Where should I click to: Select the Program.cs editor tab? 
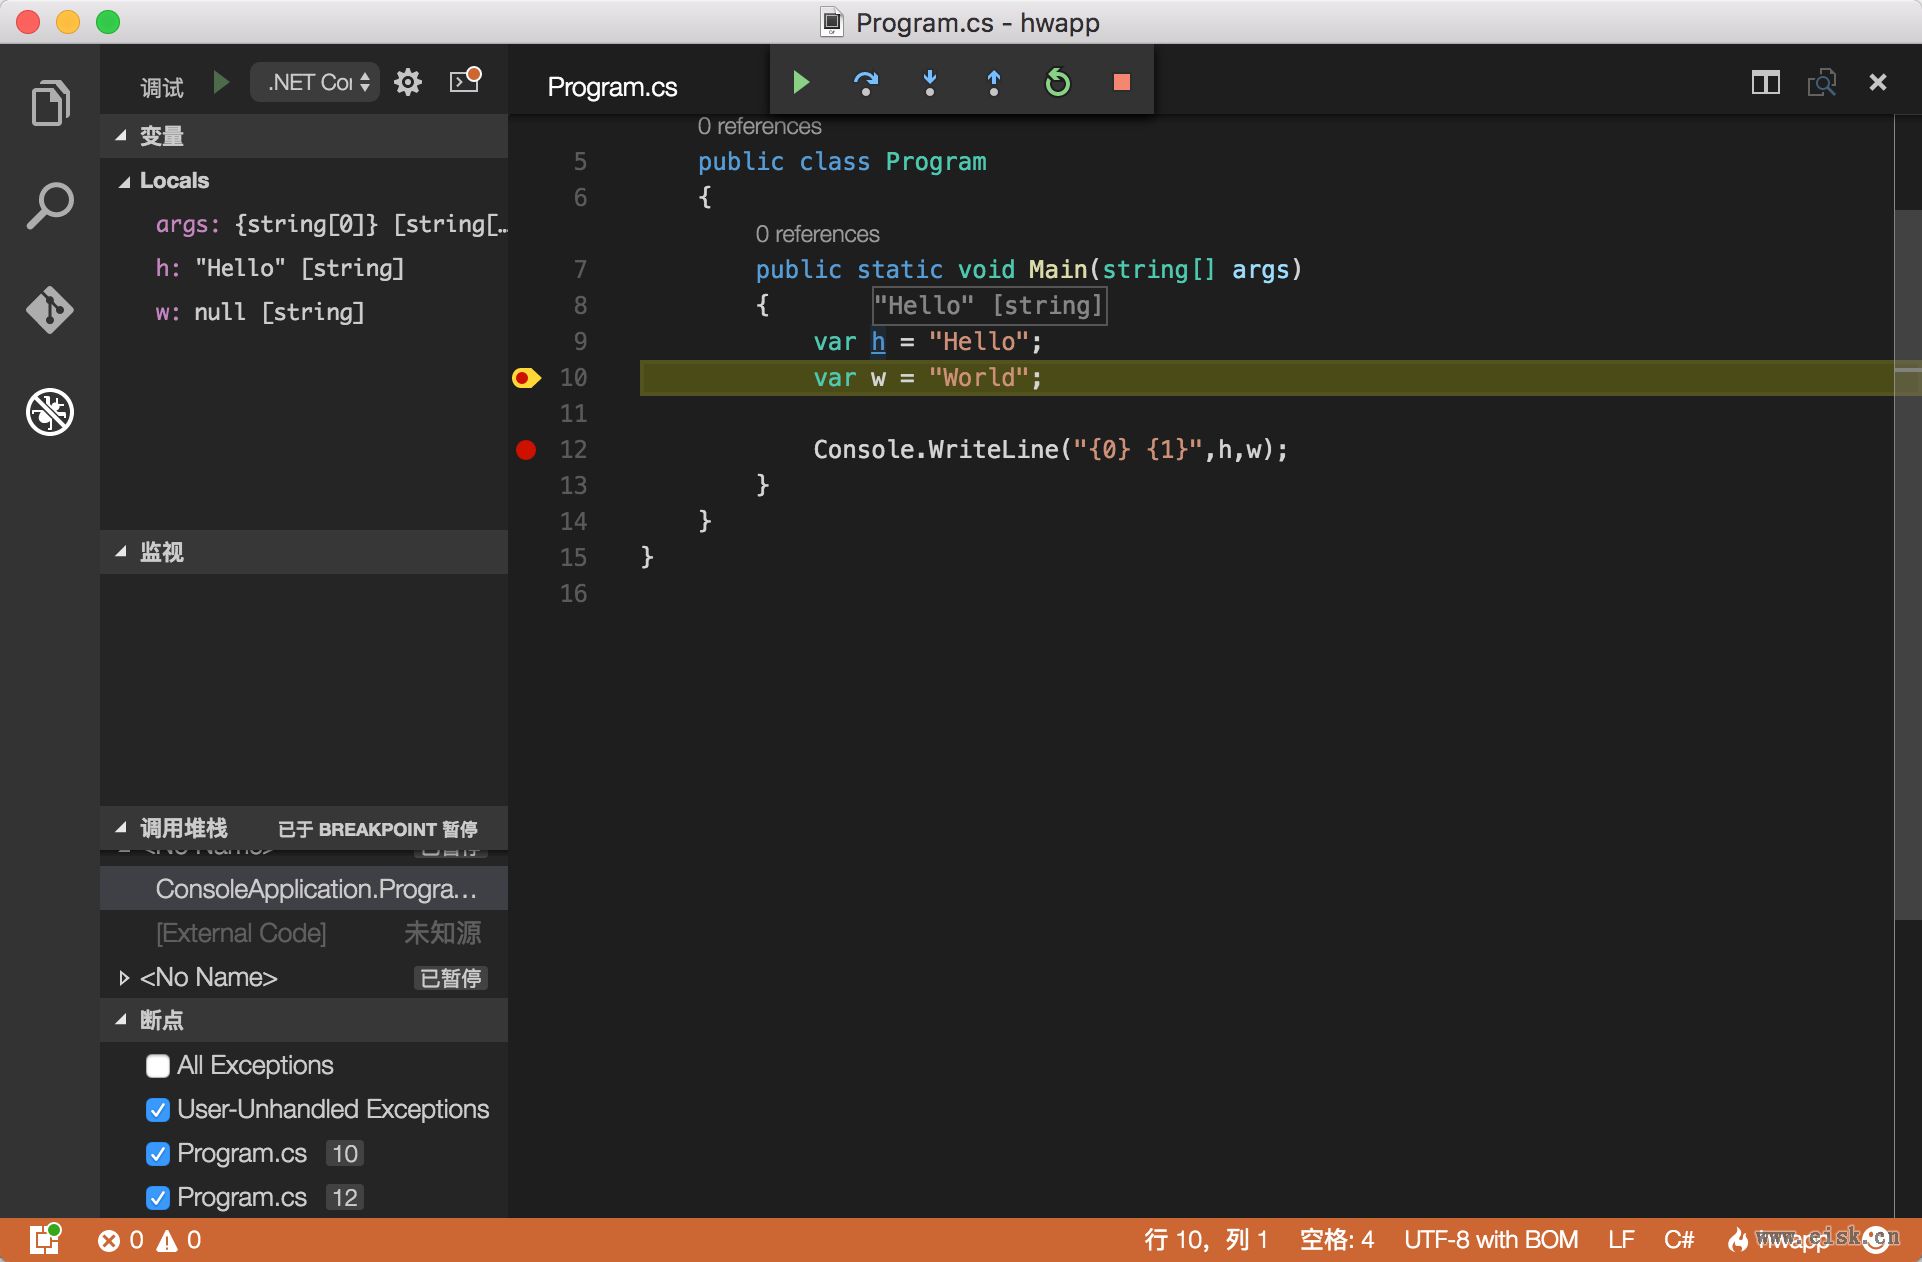612,87
